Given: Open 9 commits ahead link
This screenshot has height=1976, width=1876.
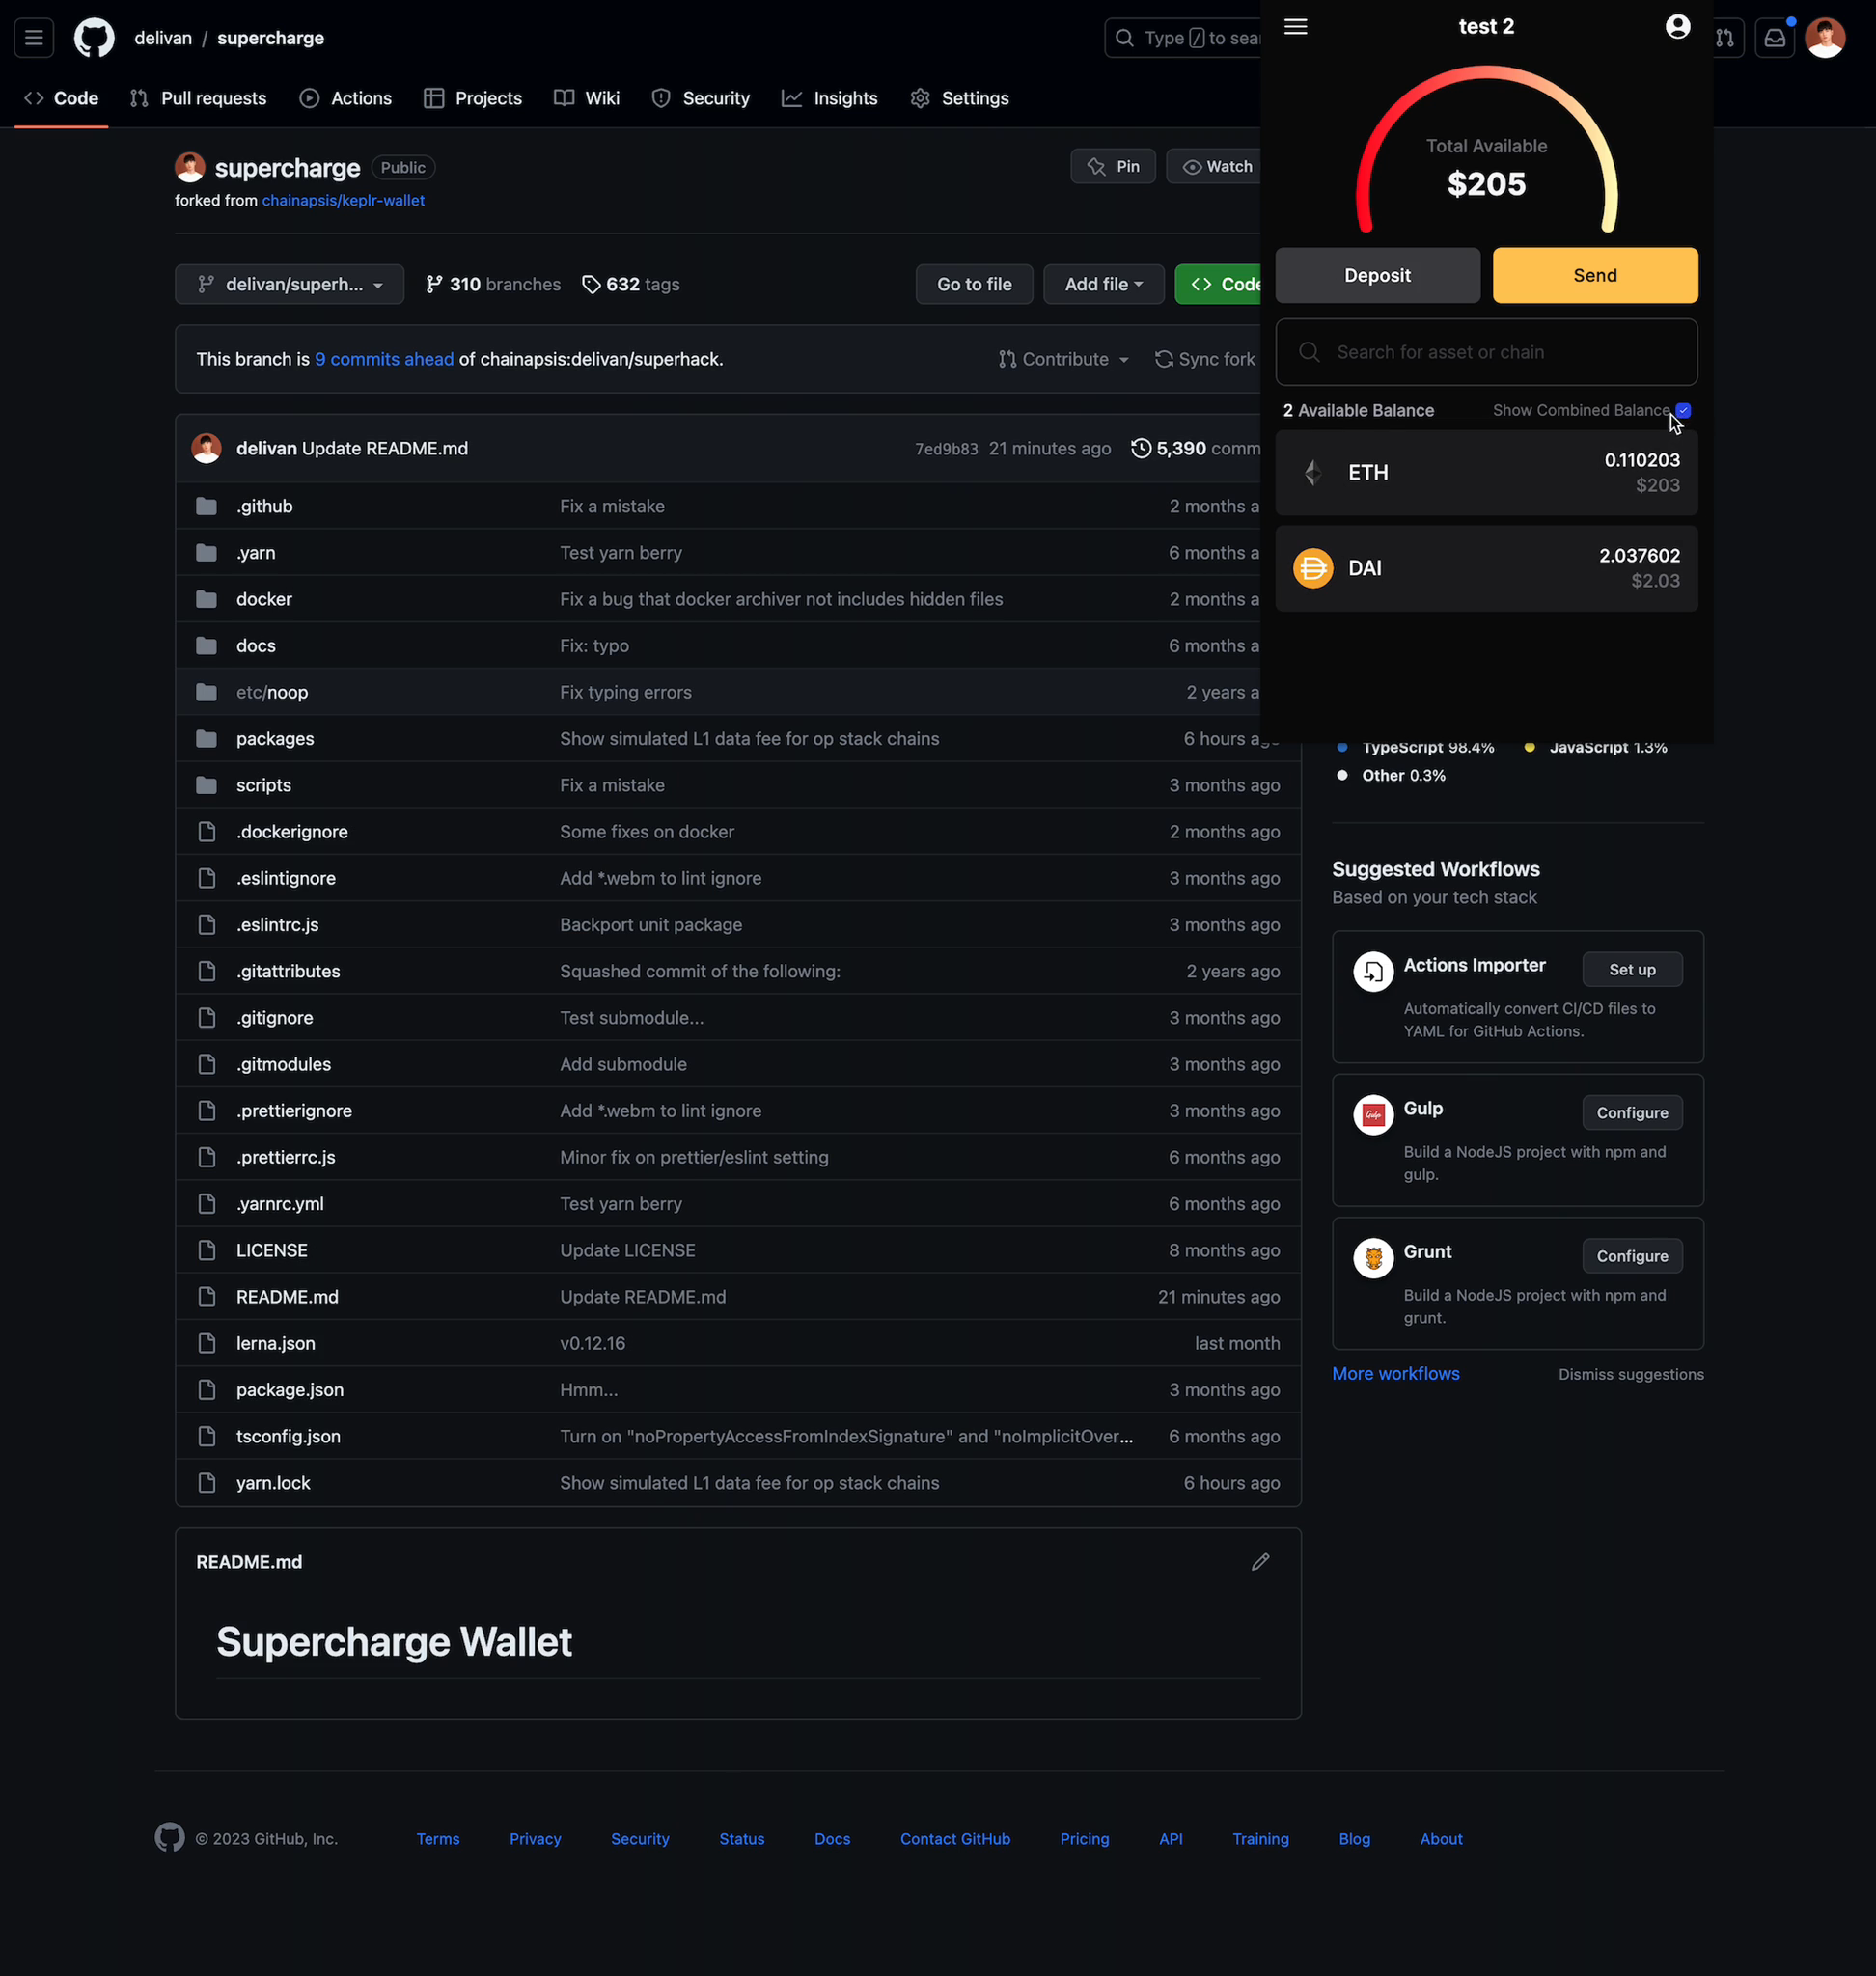Looking at the screenshot, I should (384, 359).
